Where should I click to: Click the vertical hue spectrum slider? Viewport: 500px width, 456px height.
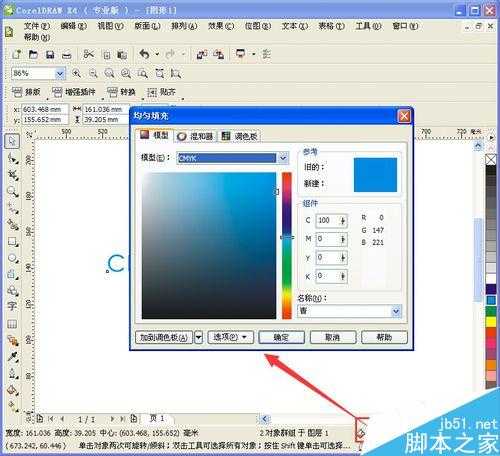287,246
